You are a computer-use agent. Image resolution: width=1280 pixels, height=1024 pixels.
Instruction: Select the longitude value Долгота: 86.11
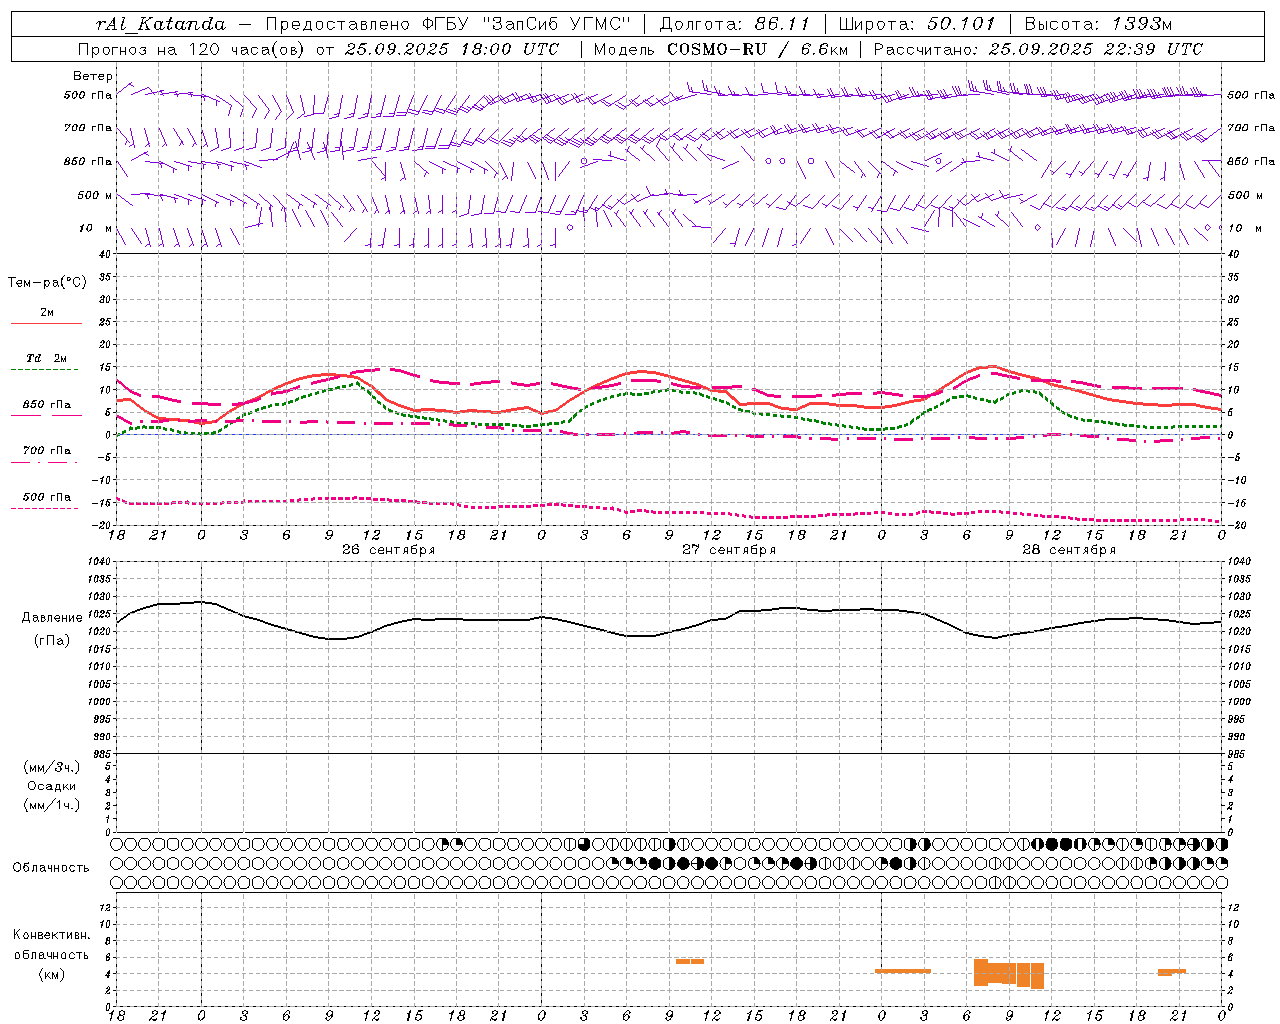click(x=735, y=24)
